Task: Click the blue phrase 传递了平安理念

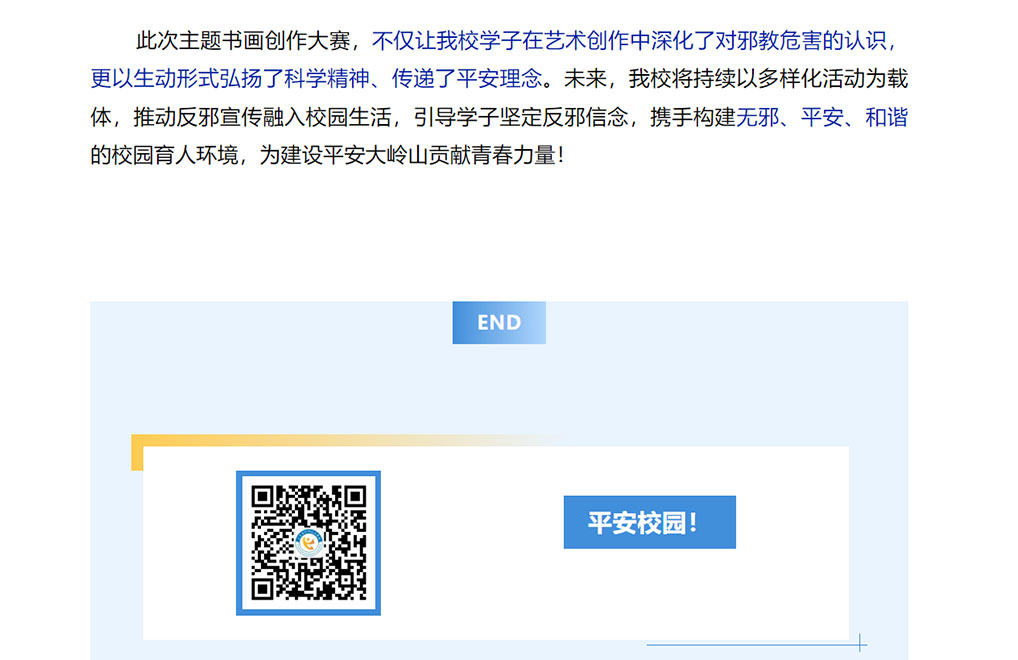Action: coord(467,79)
